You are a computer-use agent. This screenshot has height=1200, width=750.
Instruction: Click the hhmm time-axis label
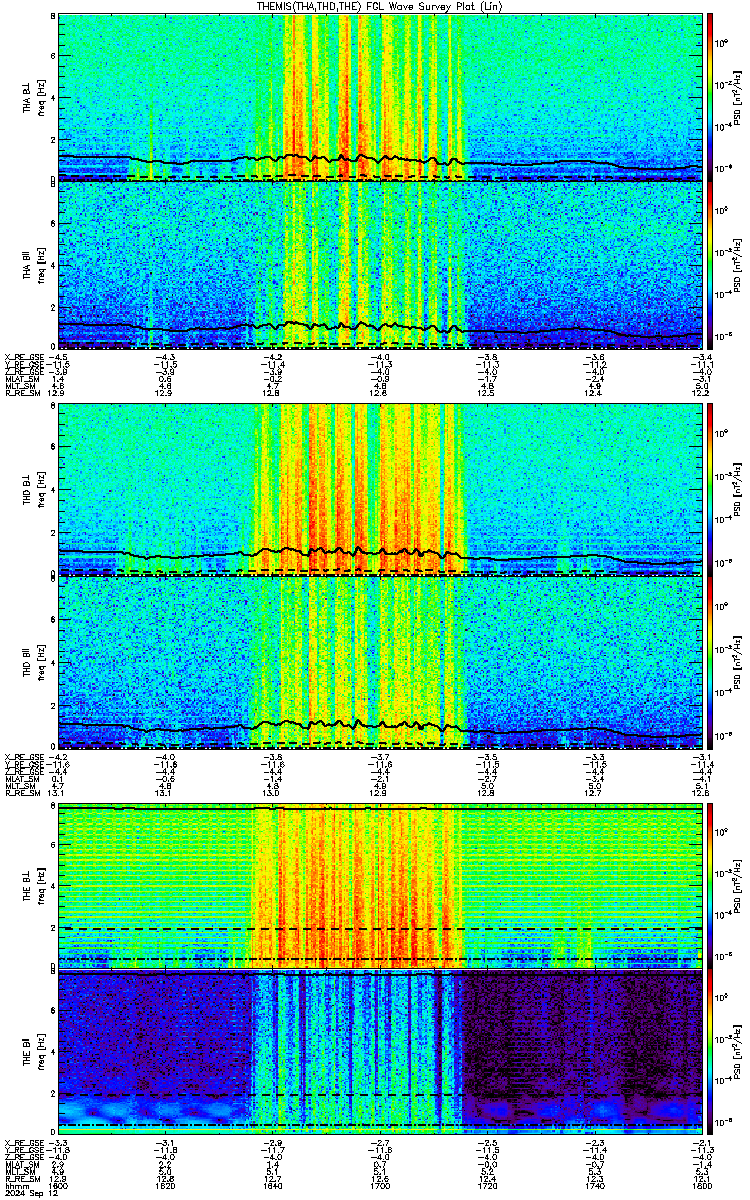pyautogui.click(x=17, y=1185)
